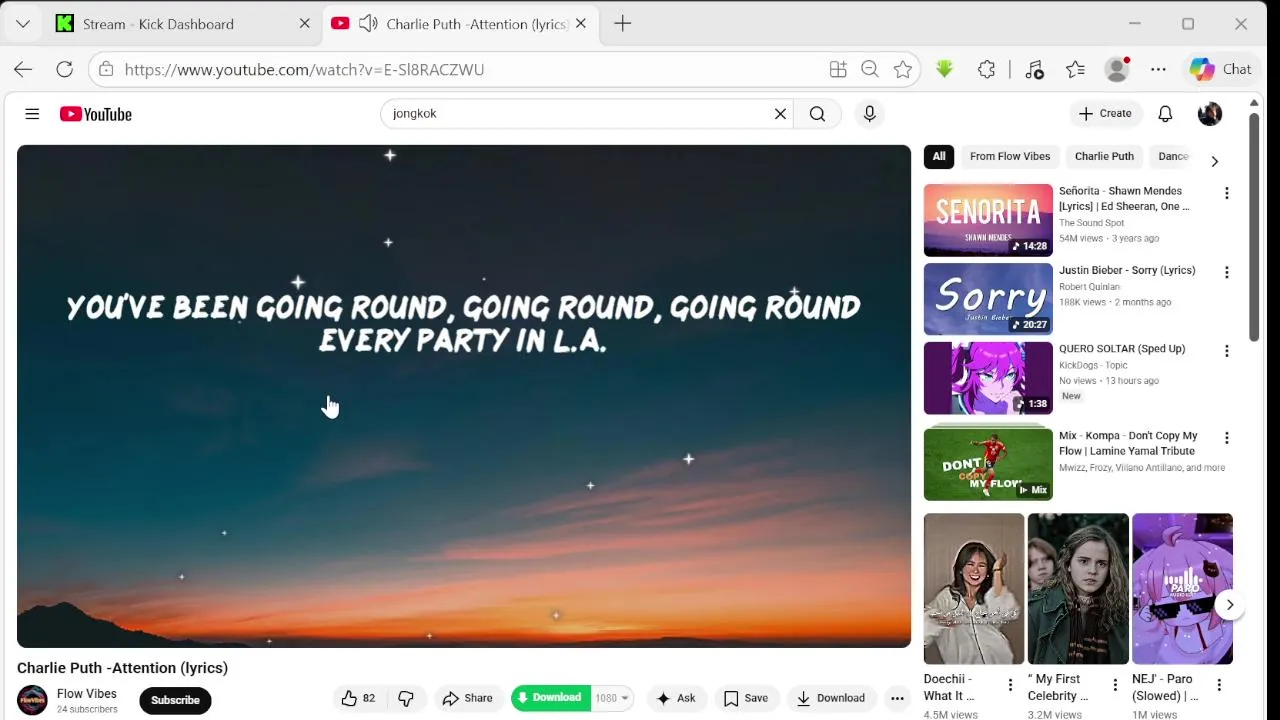1280x720 pixels.
Task: Subscribe to Flow Vibes channel
Action: pos(175,700)
